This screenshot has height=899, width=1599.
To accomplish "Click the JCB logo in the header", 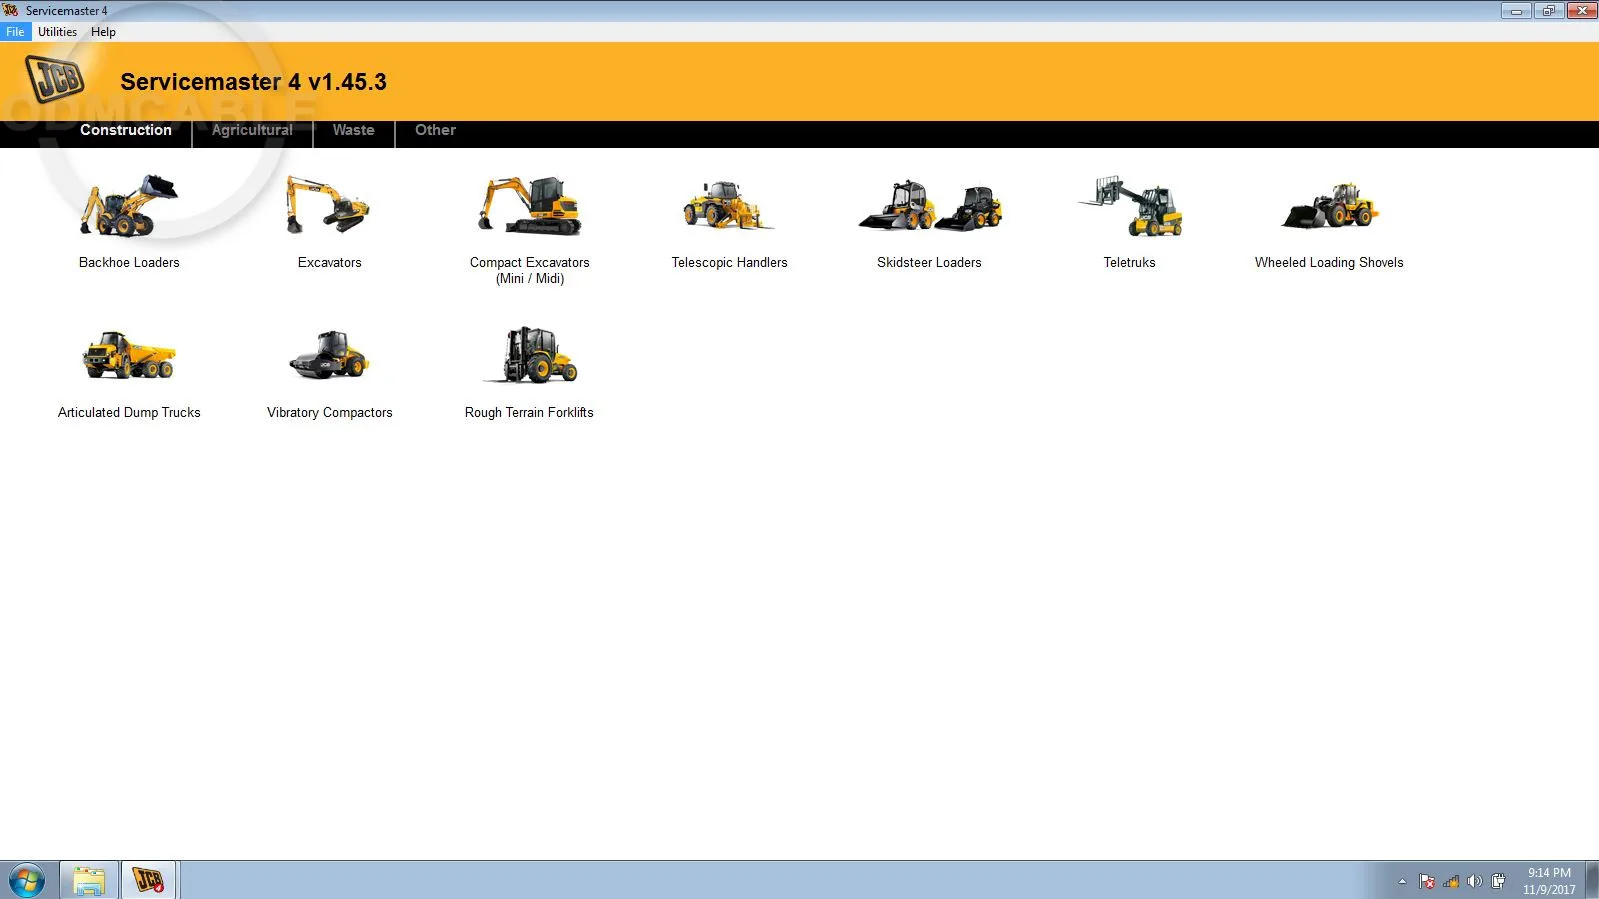I will pos(54,80).
